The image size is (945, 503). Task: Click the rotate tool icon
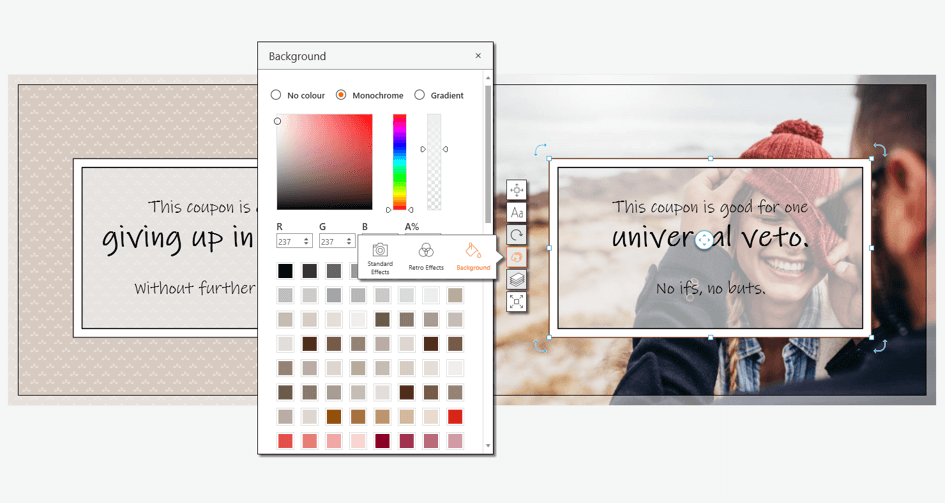517,235
